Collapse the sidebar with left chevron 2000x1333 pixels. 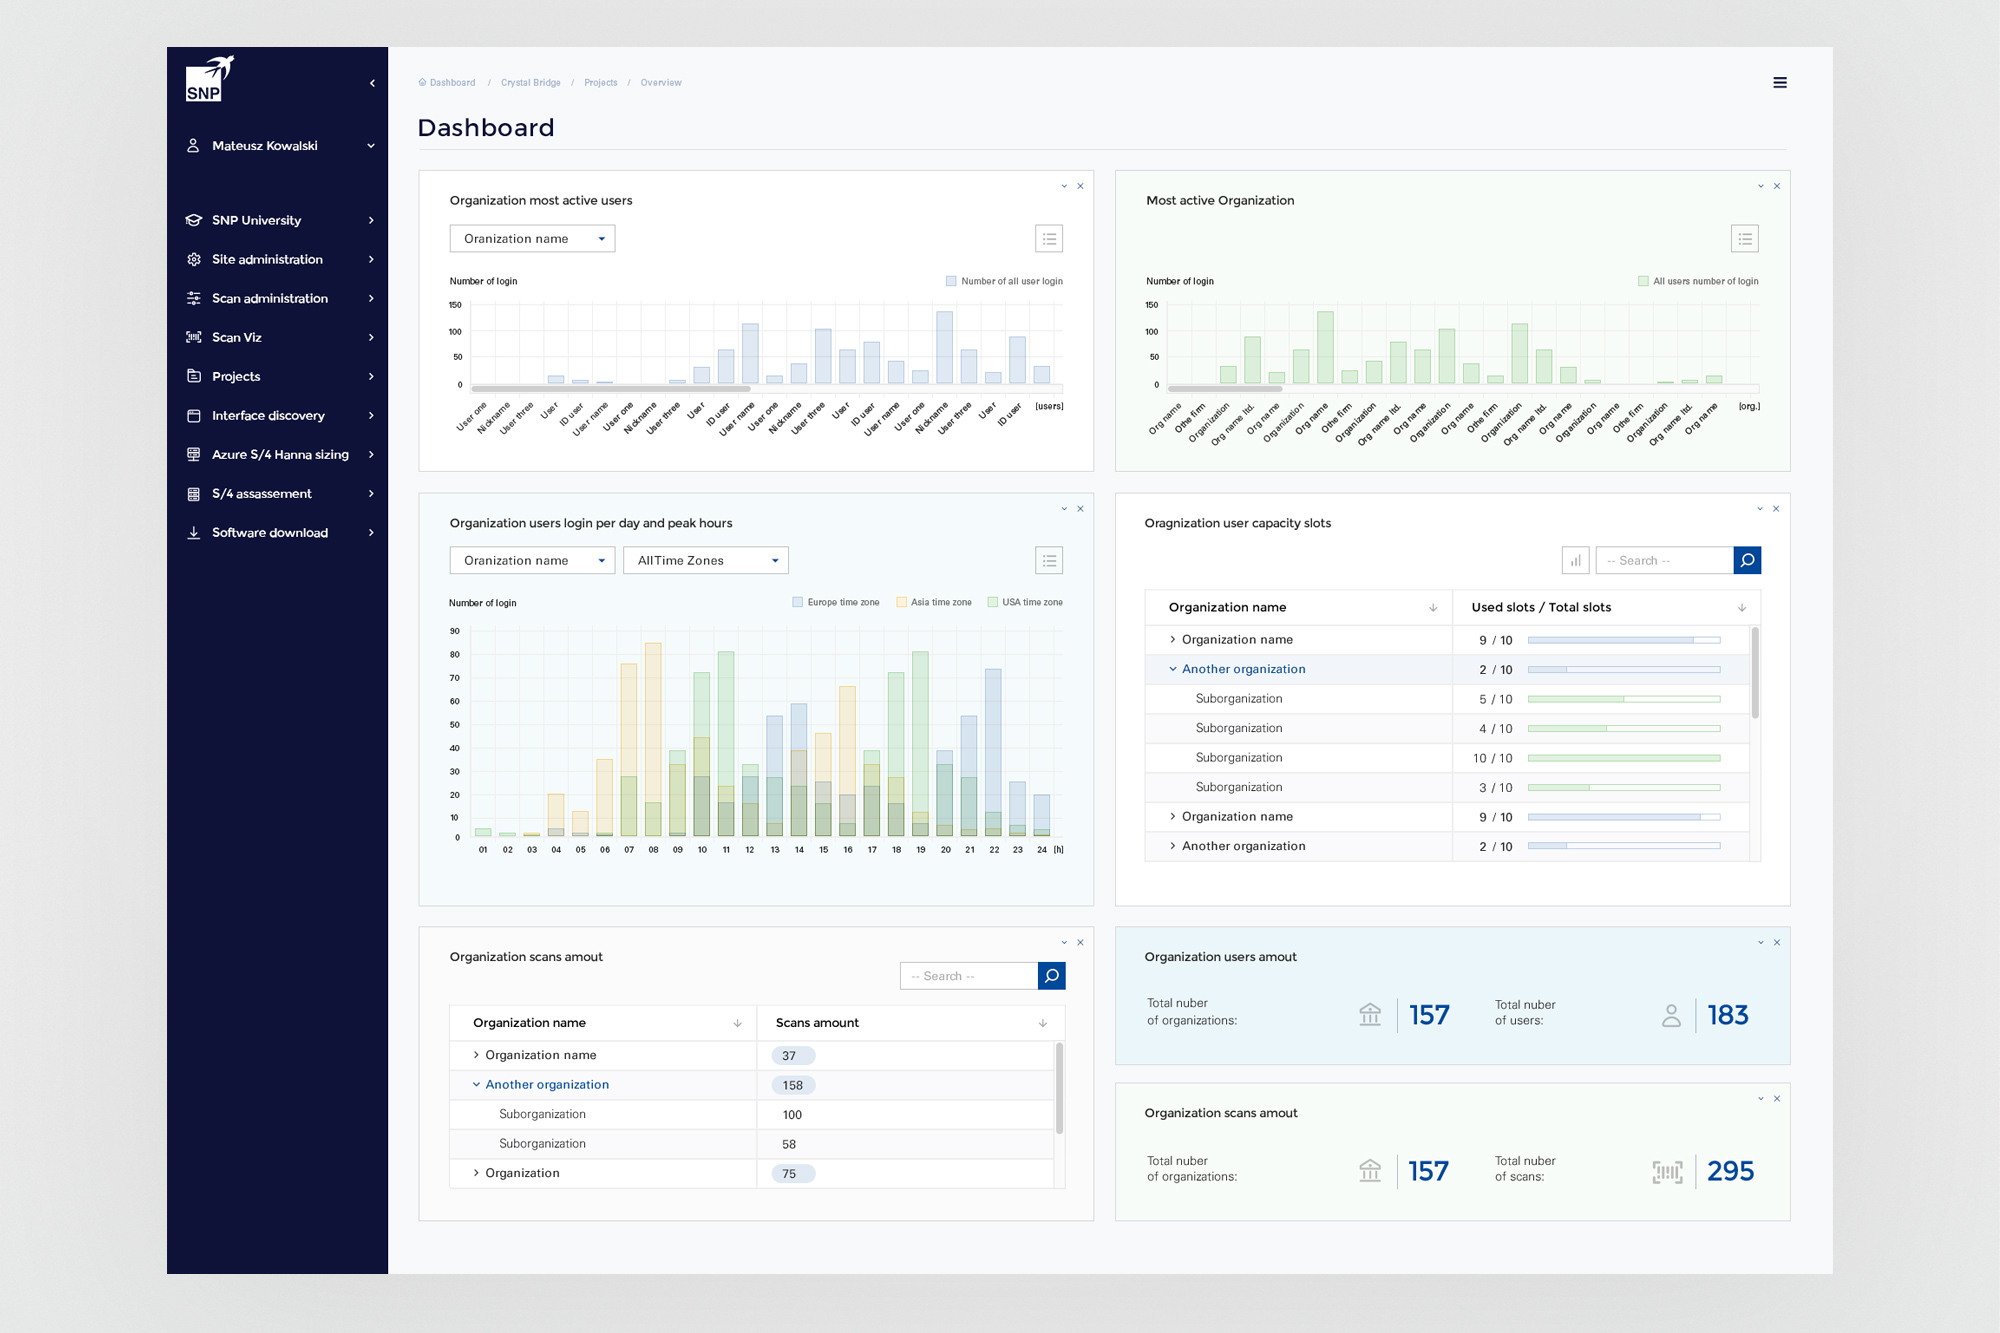click(x=372, y=83)
